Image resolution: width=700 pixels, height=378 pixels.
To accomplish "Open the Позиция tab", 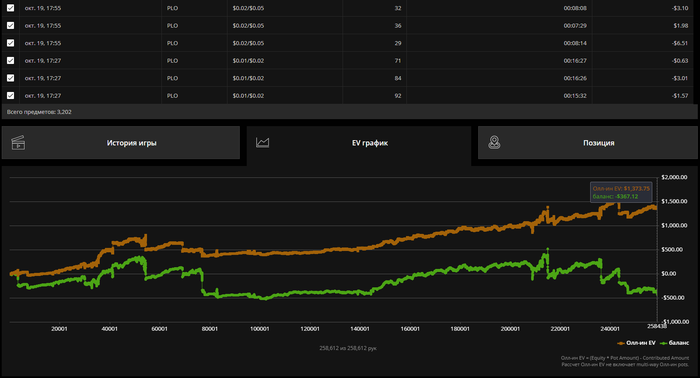I will tap(588, 143).
